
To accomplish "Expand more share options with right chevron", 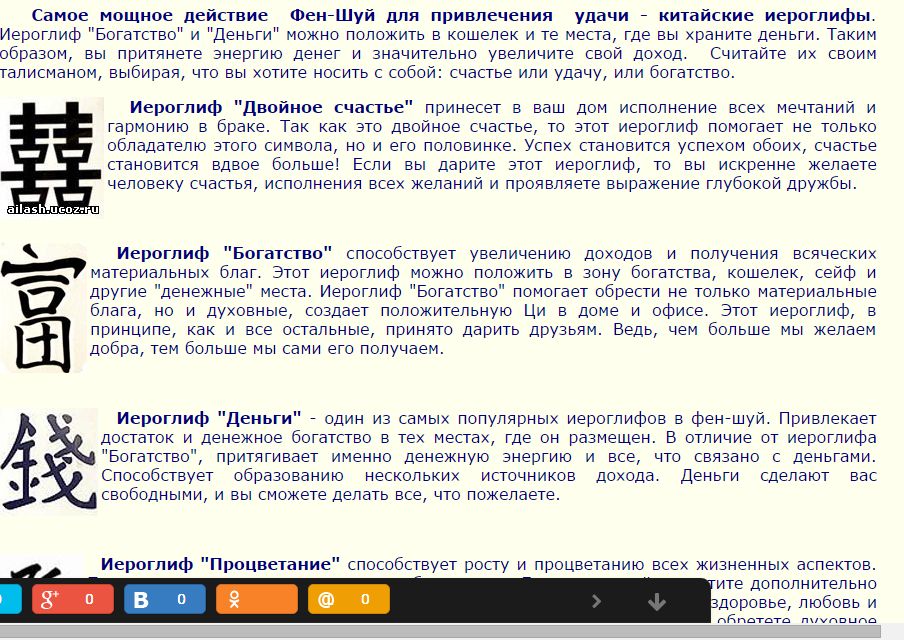I will coord(597,601).
